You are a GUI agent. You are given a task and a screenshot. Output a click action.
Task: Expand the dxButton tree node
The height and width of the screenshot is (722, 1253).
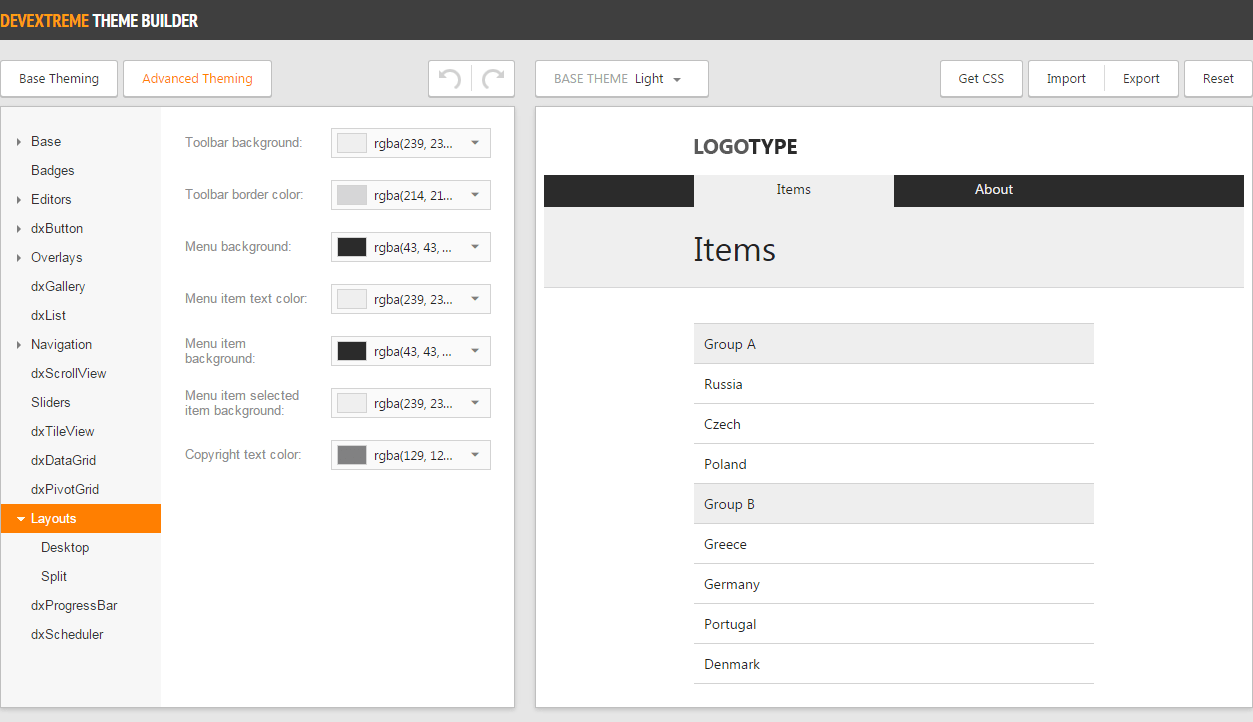pos(19,229)
